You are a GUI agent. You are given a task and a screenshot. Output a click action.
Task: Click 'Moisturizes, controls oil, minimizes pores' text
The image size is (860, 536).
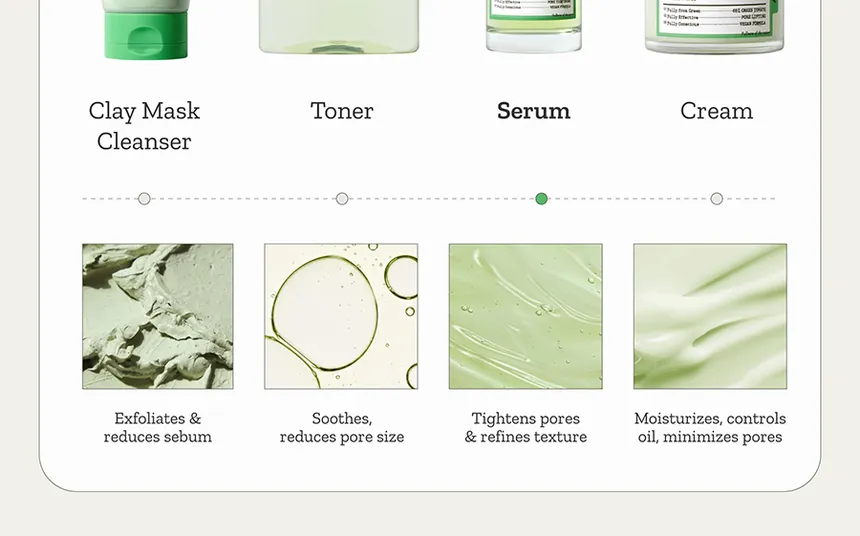(710, 427)
